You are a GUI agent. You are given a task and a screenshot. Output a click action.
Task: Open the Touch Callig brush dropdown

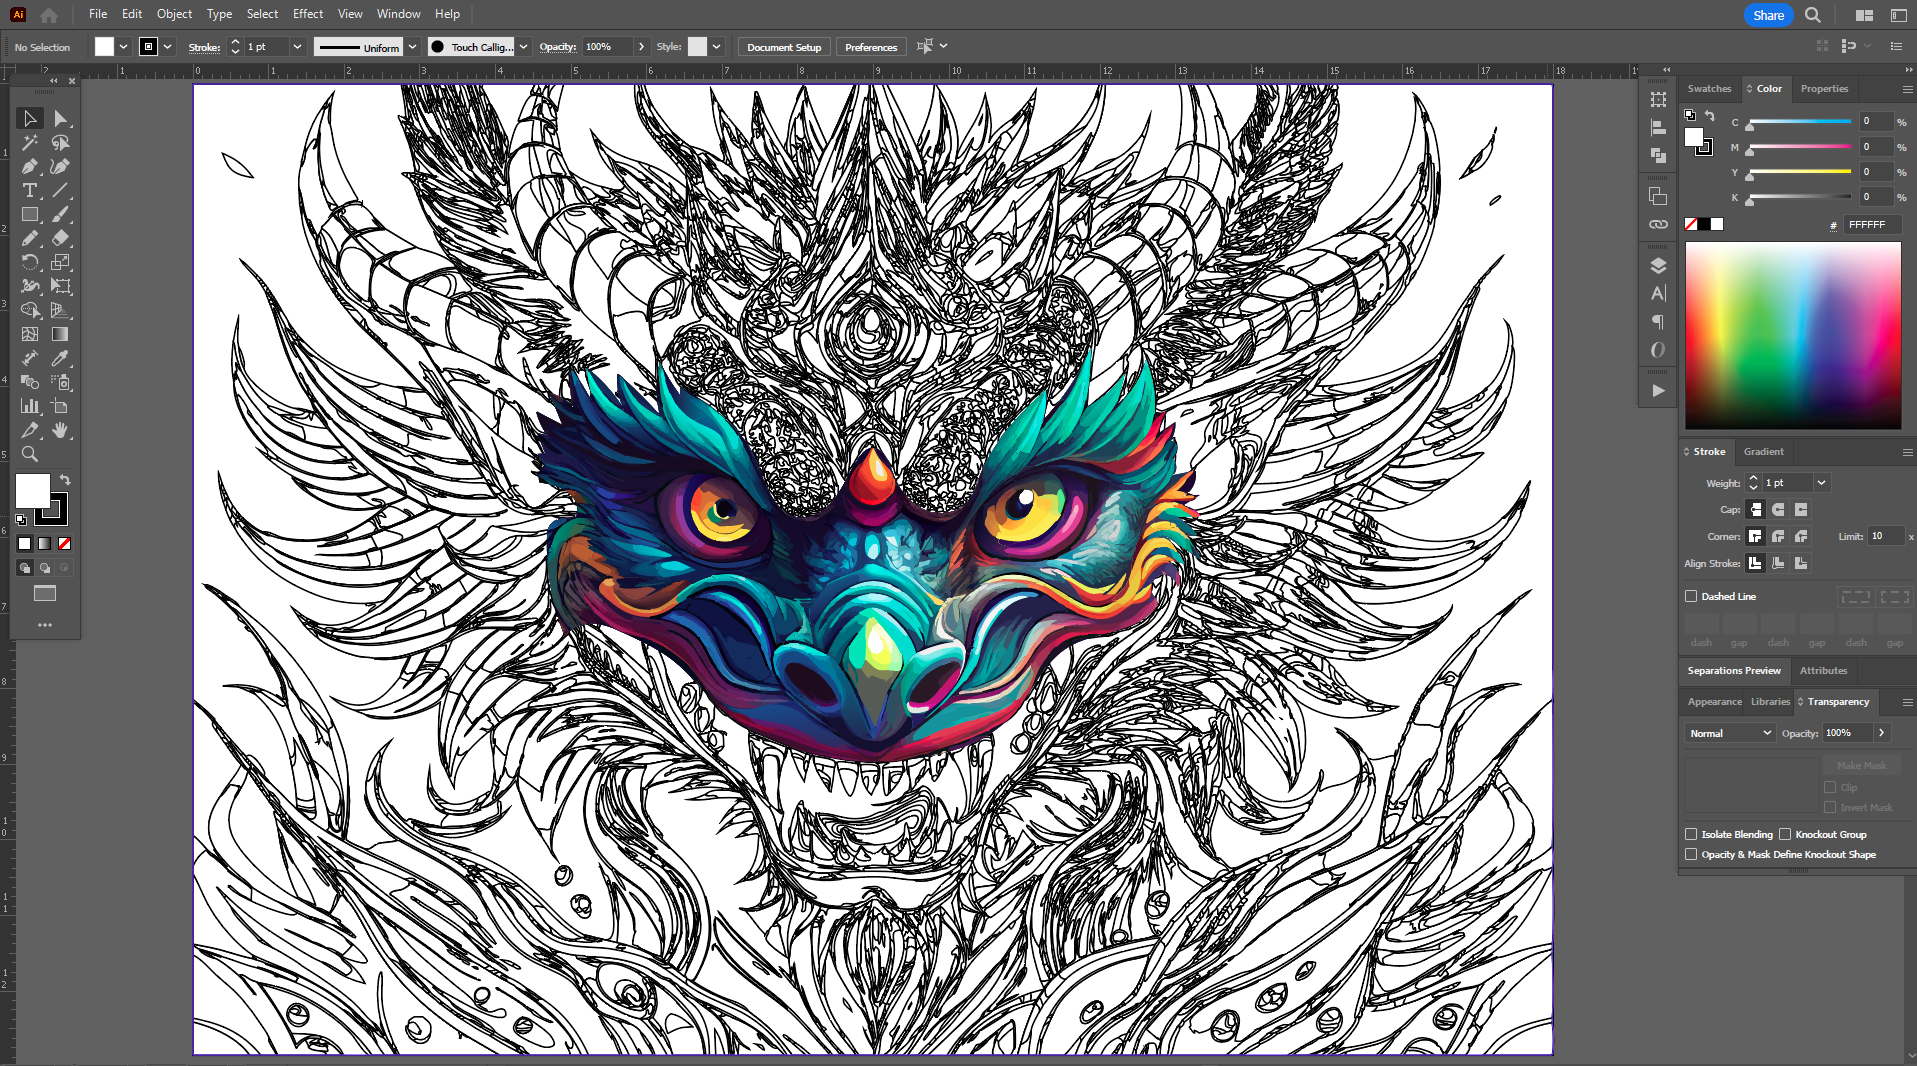tap(523, 47)
